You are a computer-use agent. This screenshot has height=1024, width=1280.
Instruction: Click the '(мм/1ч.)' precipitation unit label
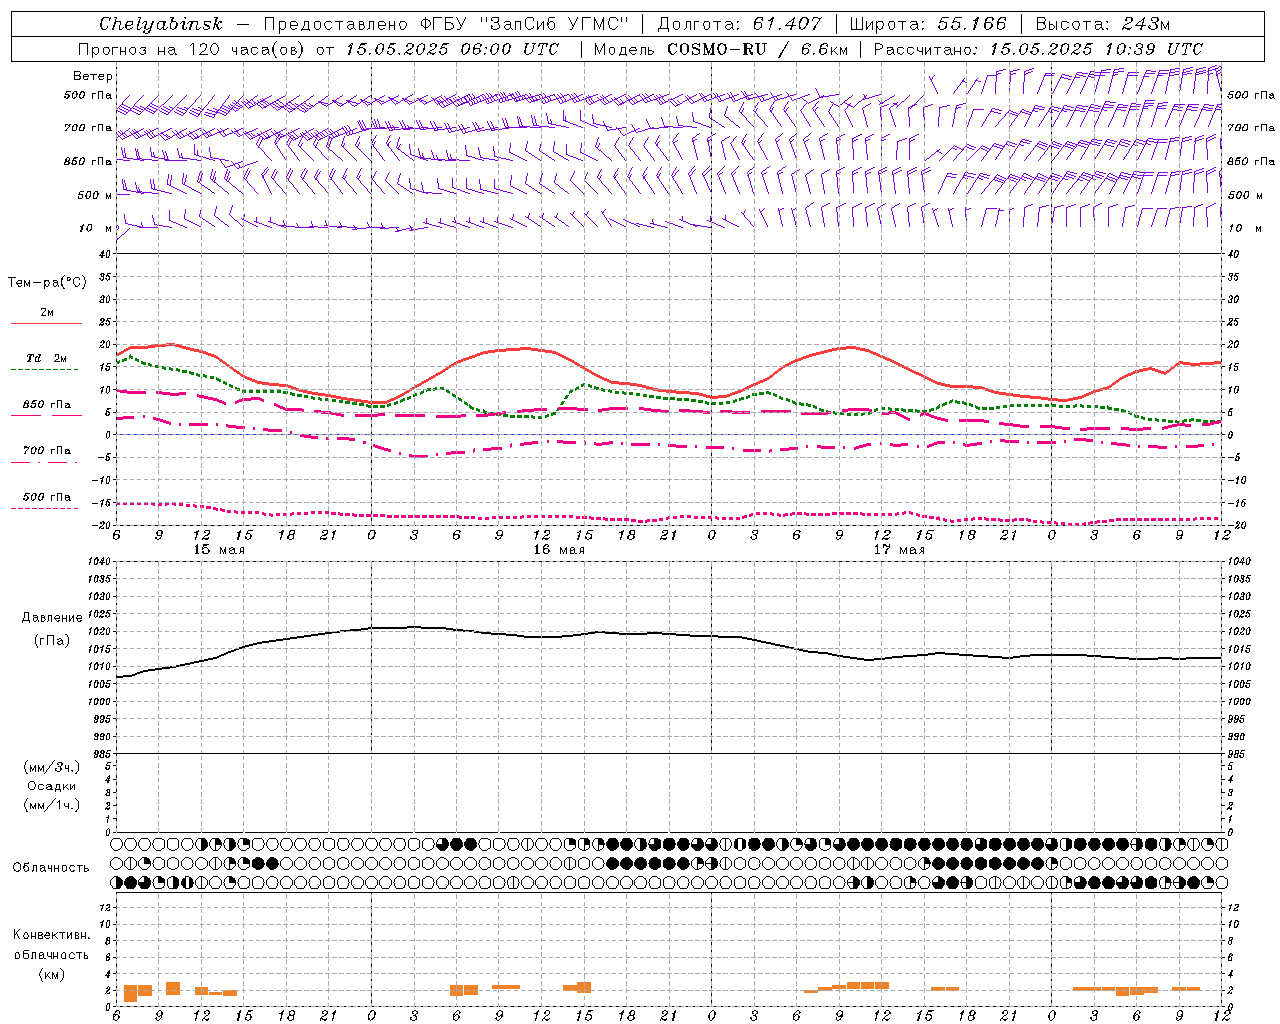tap(52, 805)
